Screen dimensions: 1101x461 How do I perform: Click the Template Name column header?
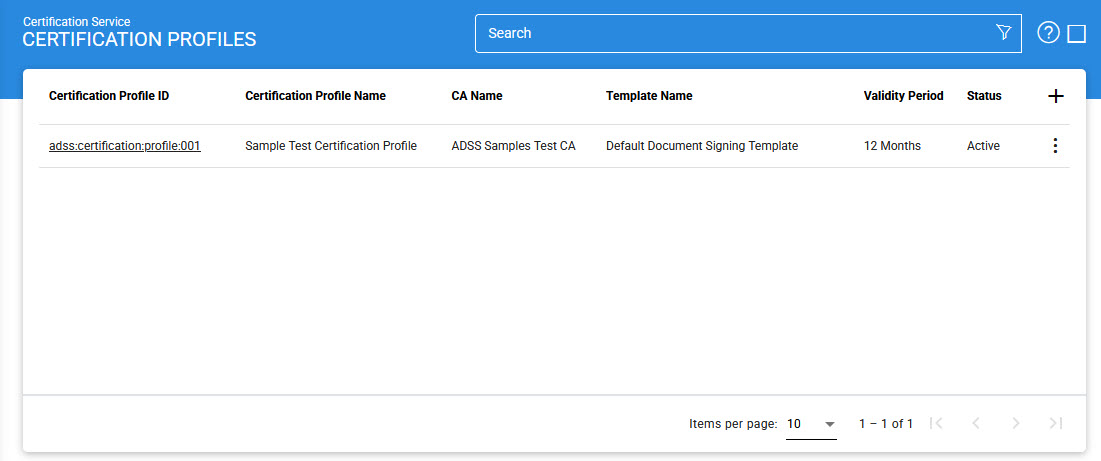pos(649,96)
